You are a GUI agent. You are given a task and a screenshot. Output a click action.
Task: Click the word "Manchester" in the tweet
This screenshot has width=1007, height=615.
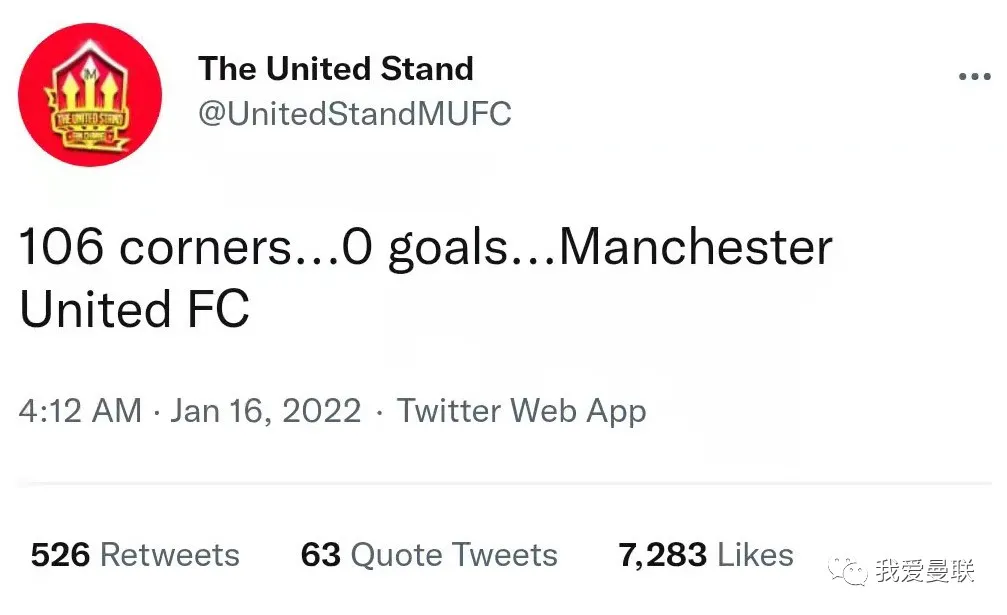(x=695, y=247)
